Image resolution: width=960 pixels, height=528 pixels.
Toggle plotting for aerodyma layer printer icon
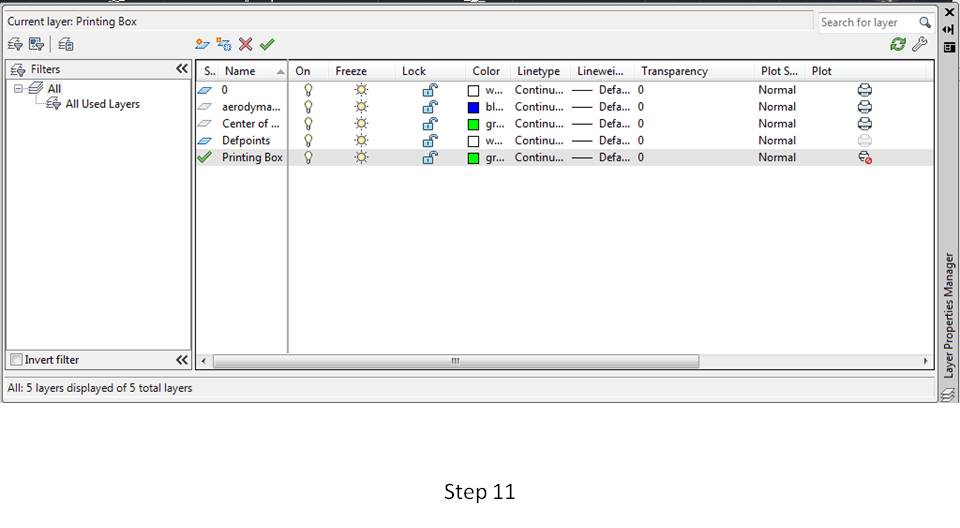tap(864, 107)
